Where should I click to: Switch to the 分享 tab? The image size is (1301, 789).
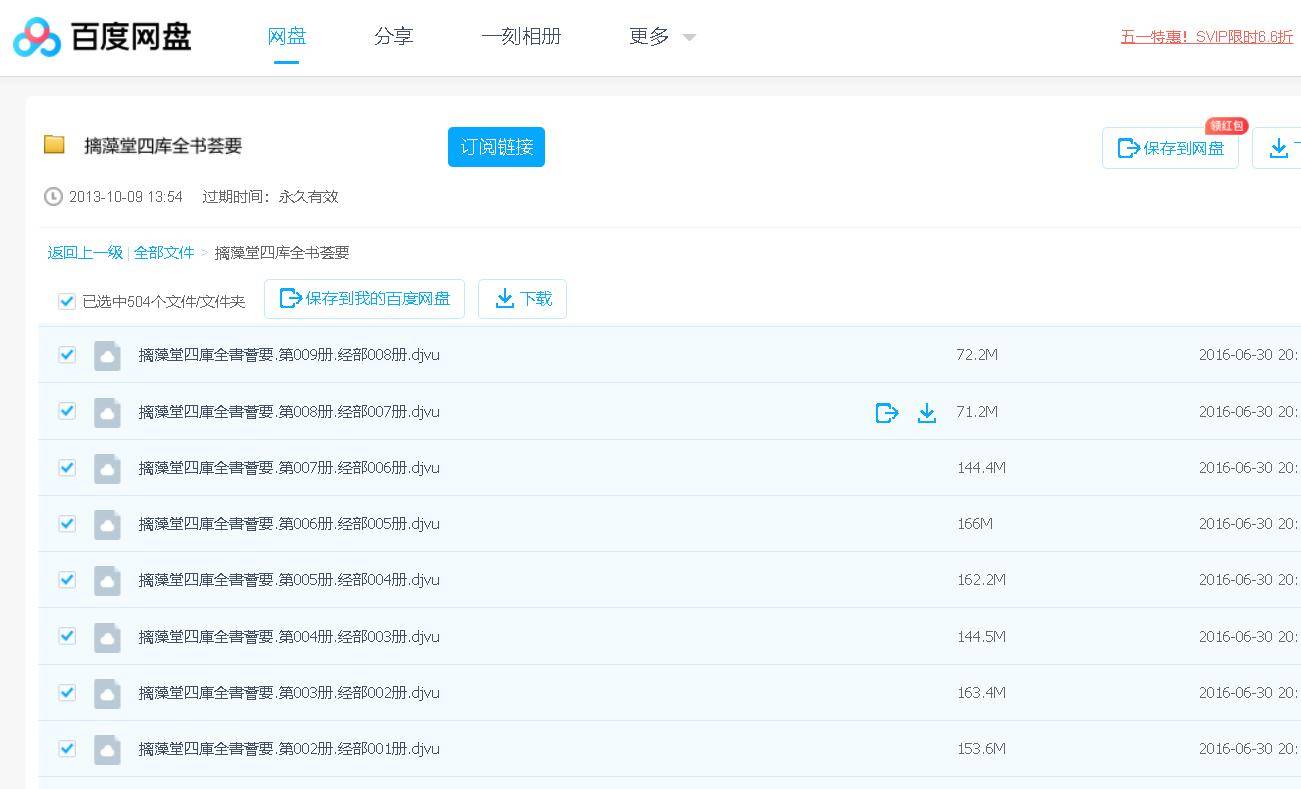393,37
